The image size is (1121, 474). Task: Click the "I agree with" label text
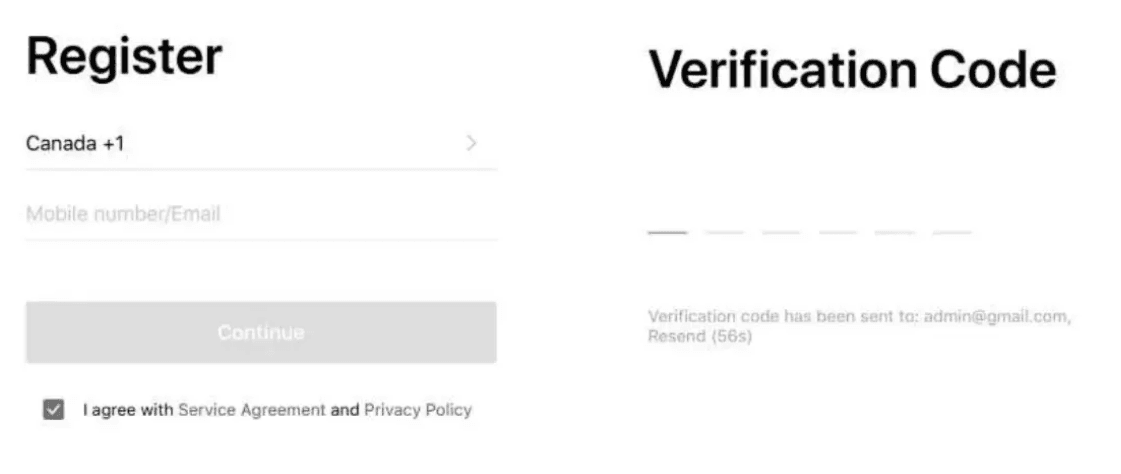click(128, 410)
